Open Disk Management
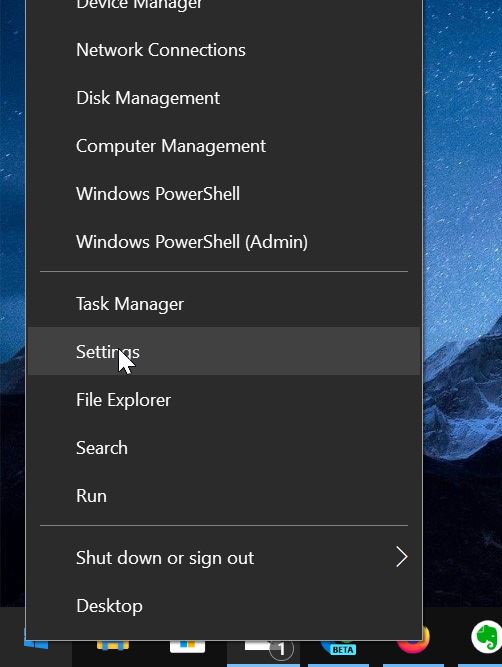This screenshot has height=667, width=502. click(x=224, y=98)
